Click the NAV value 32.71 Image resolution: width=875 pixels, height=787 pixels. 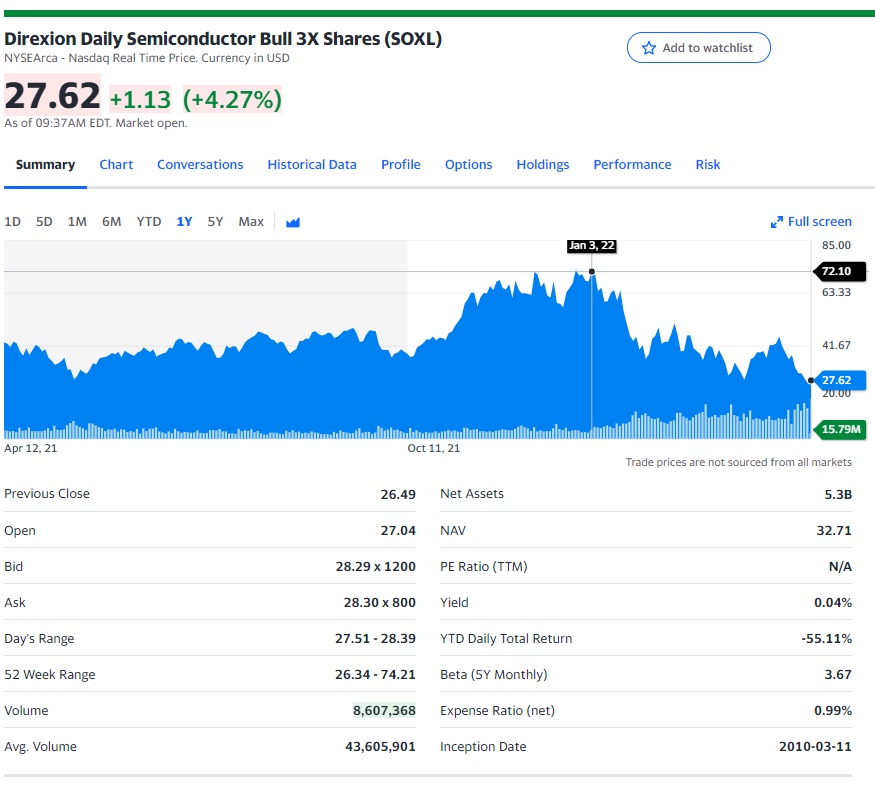coord(834,530)
